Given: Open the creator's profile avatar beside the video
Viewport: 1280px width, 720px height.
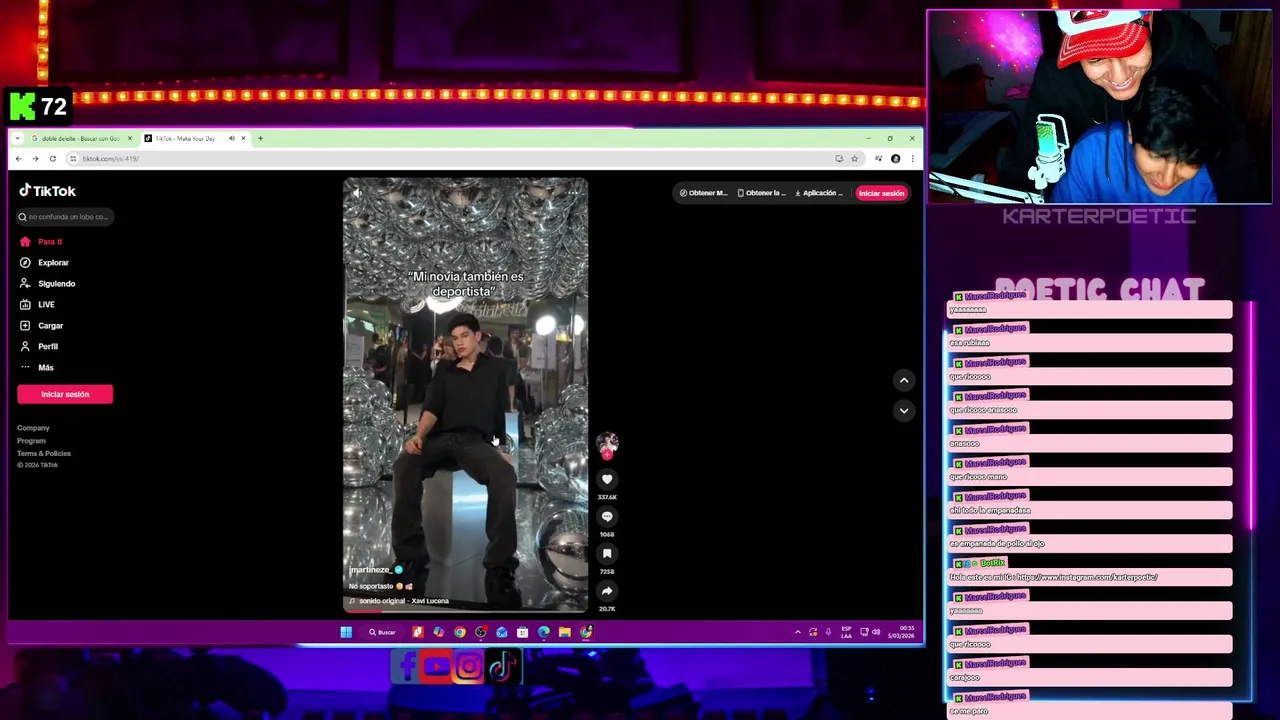Looking at the screenshot, I should 607,442.
